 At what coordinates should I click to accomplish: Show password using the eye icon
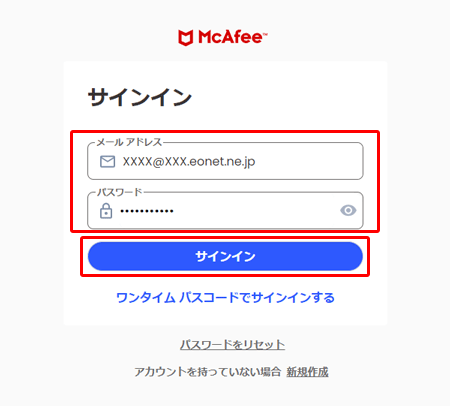pos(348,210)
